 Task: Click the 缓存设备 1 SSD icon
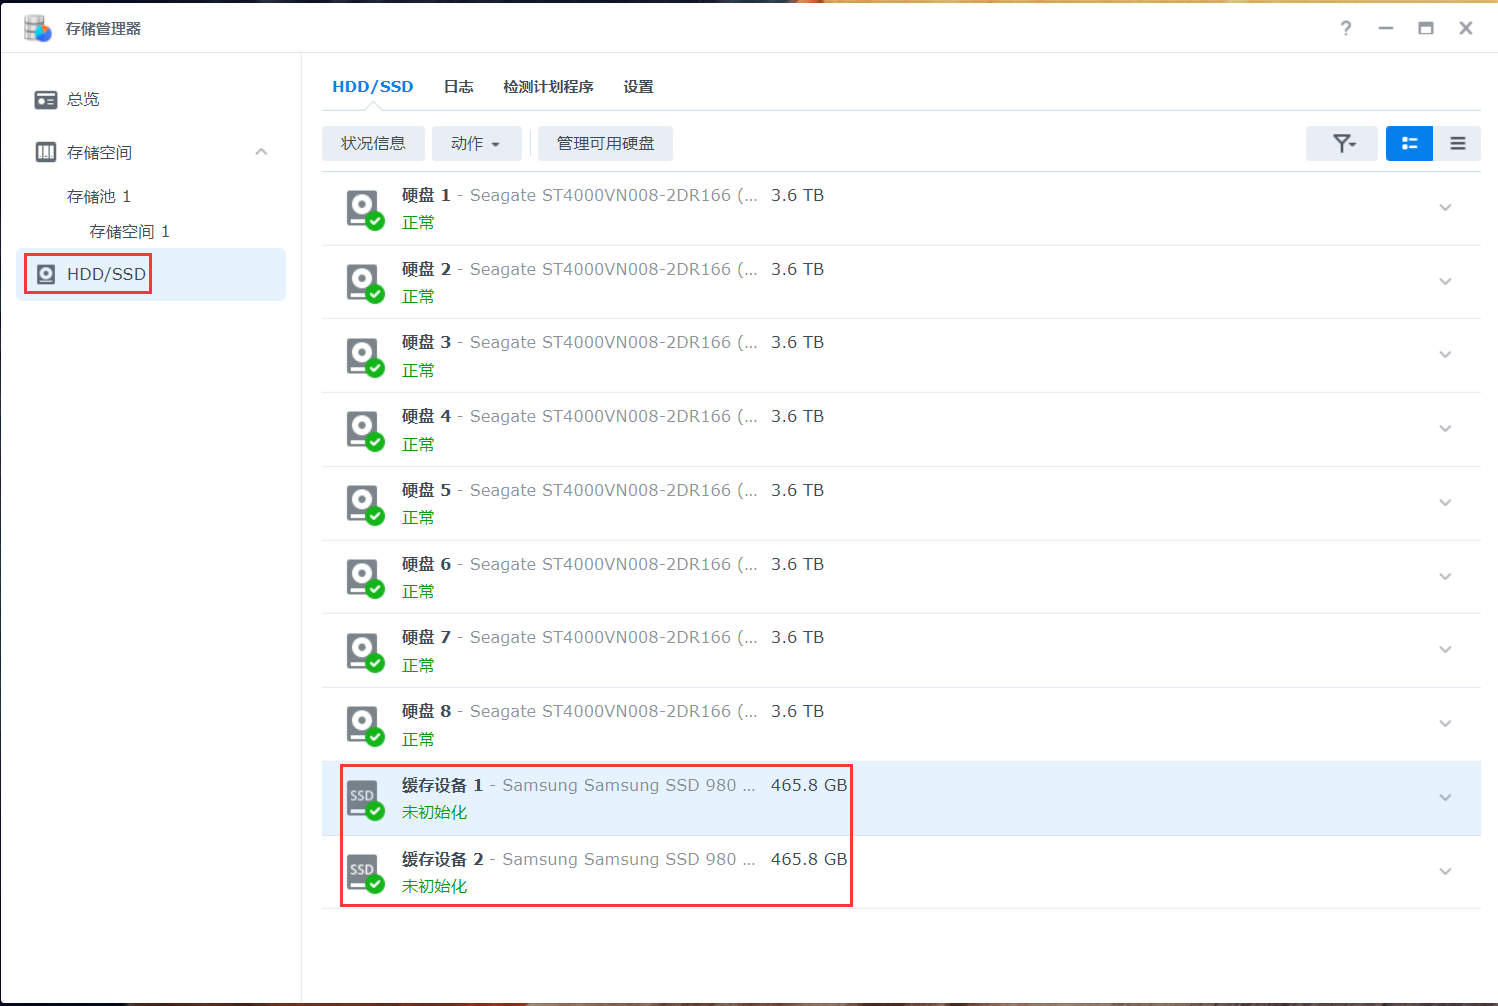click(364, 799)
